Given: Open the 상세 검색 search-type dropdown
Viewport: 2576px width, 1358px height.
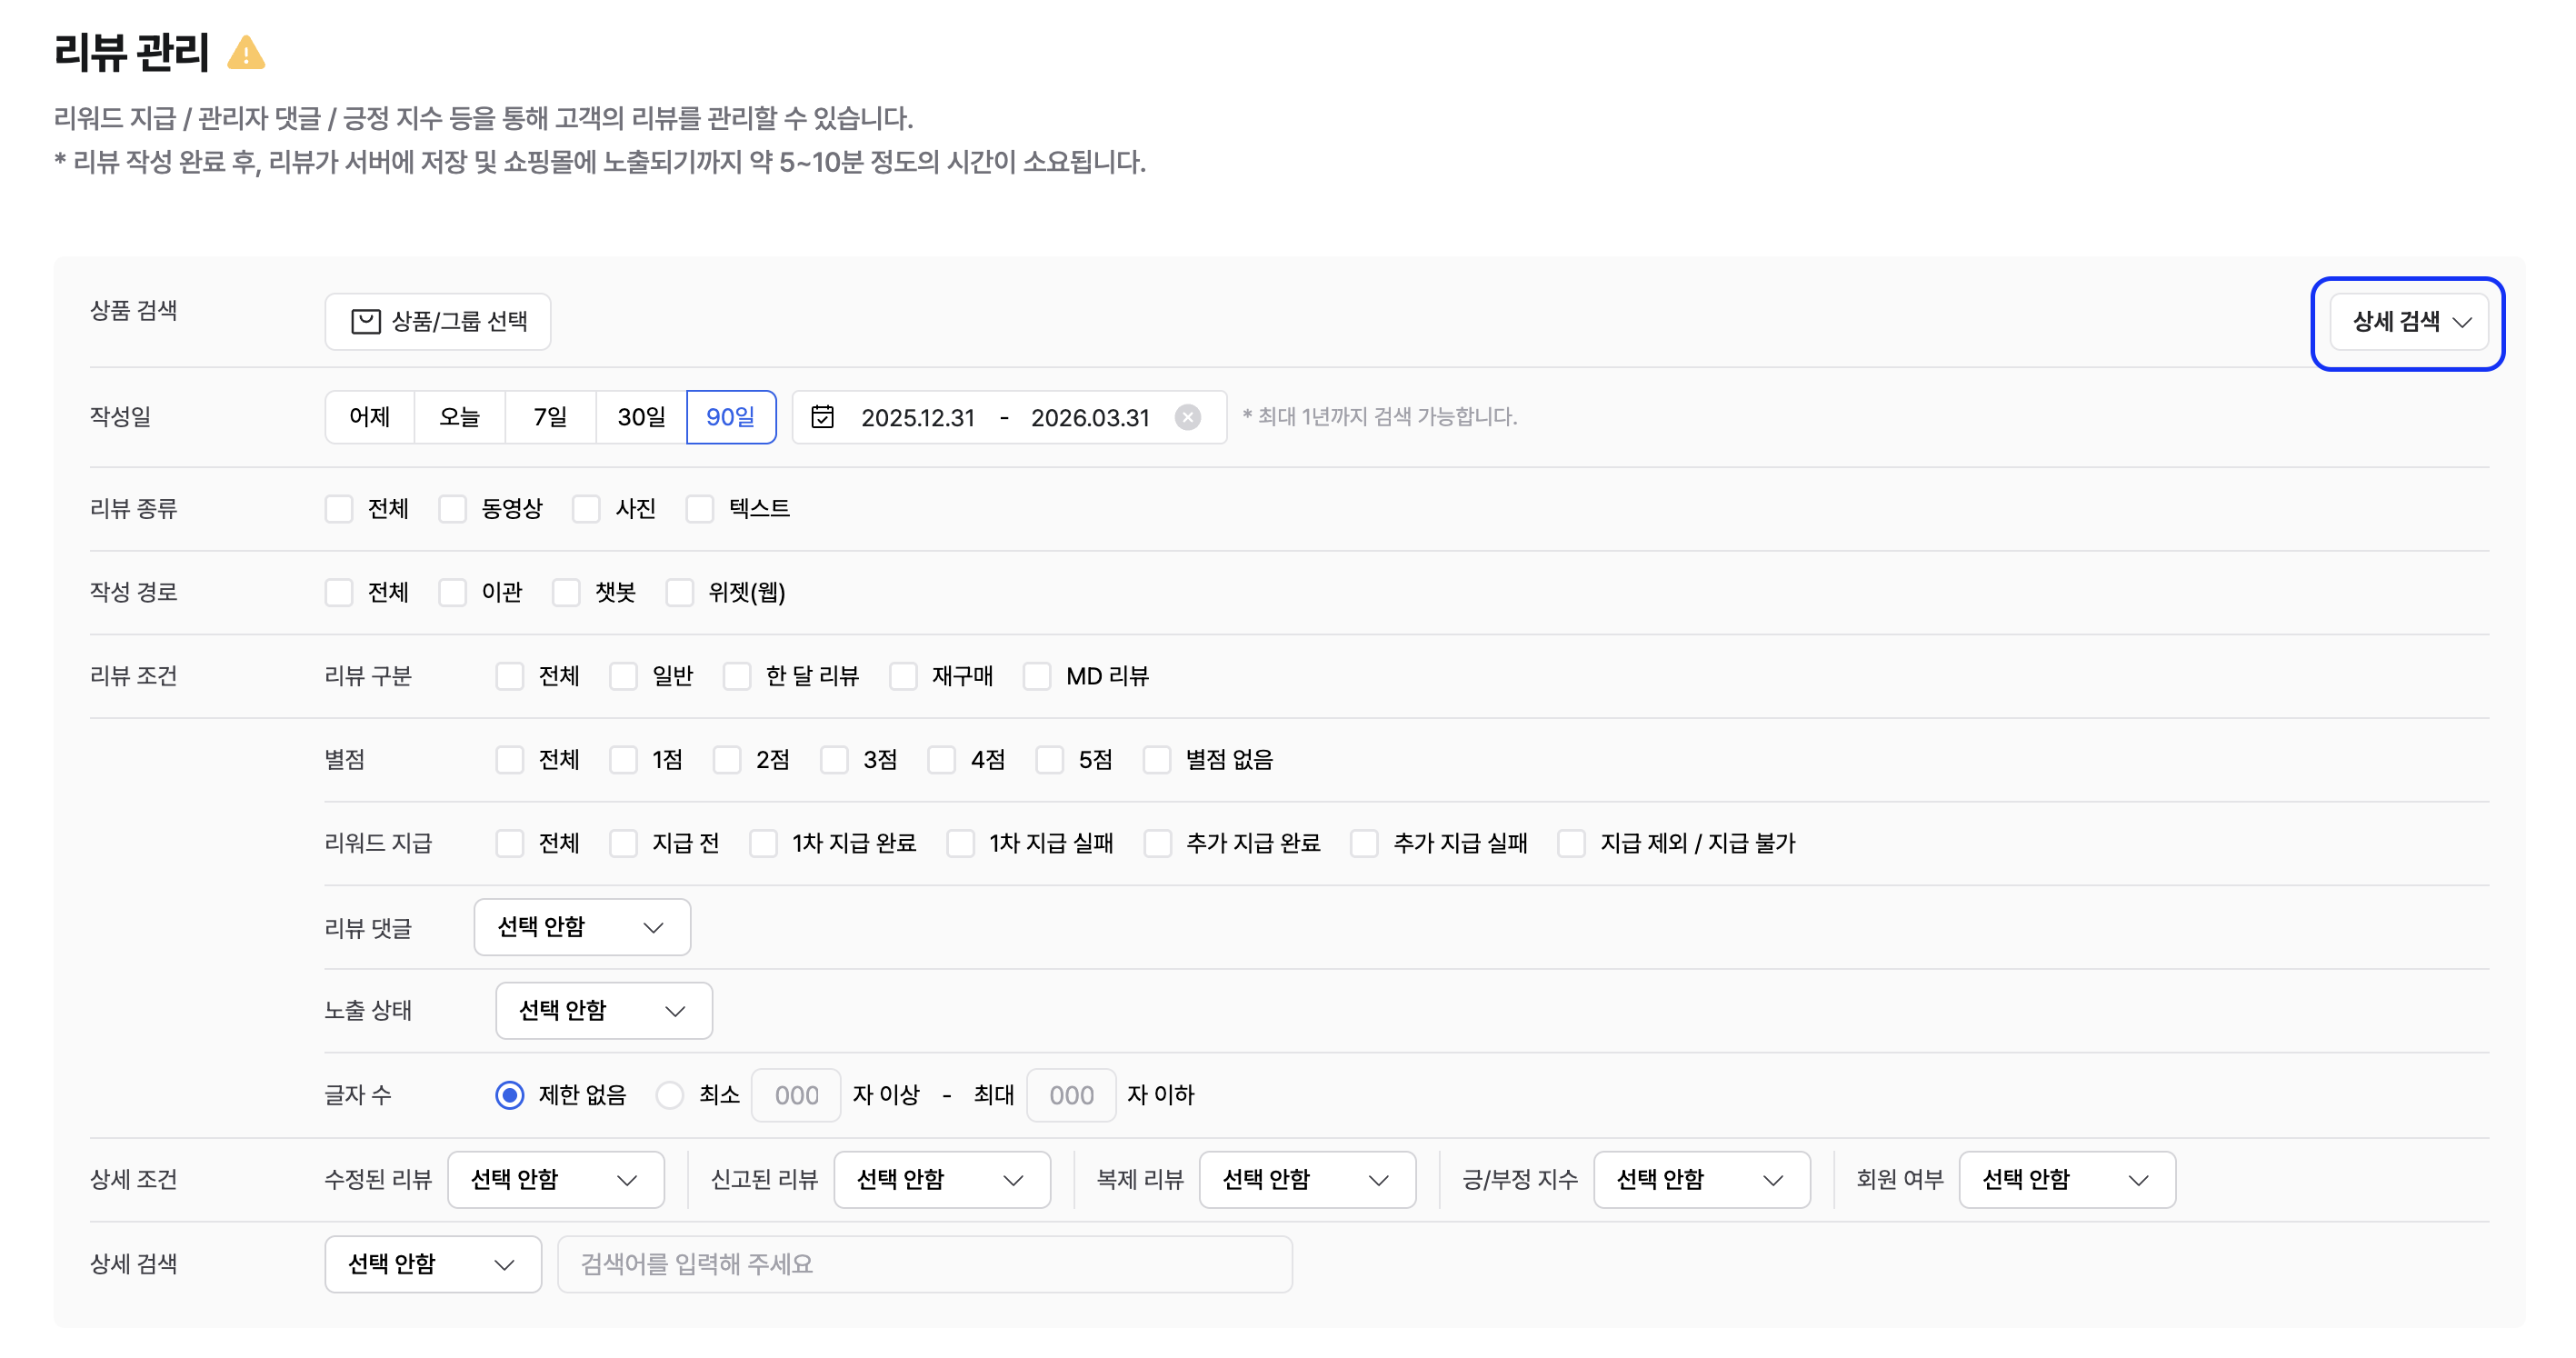Looking at the screenshot, I should [x=433, y=1265].
